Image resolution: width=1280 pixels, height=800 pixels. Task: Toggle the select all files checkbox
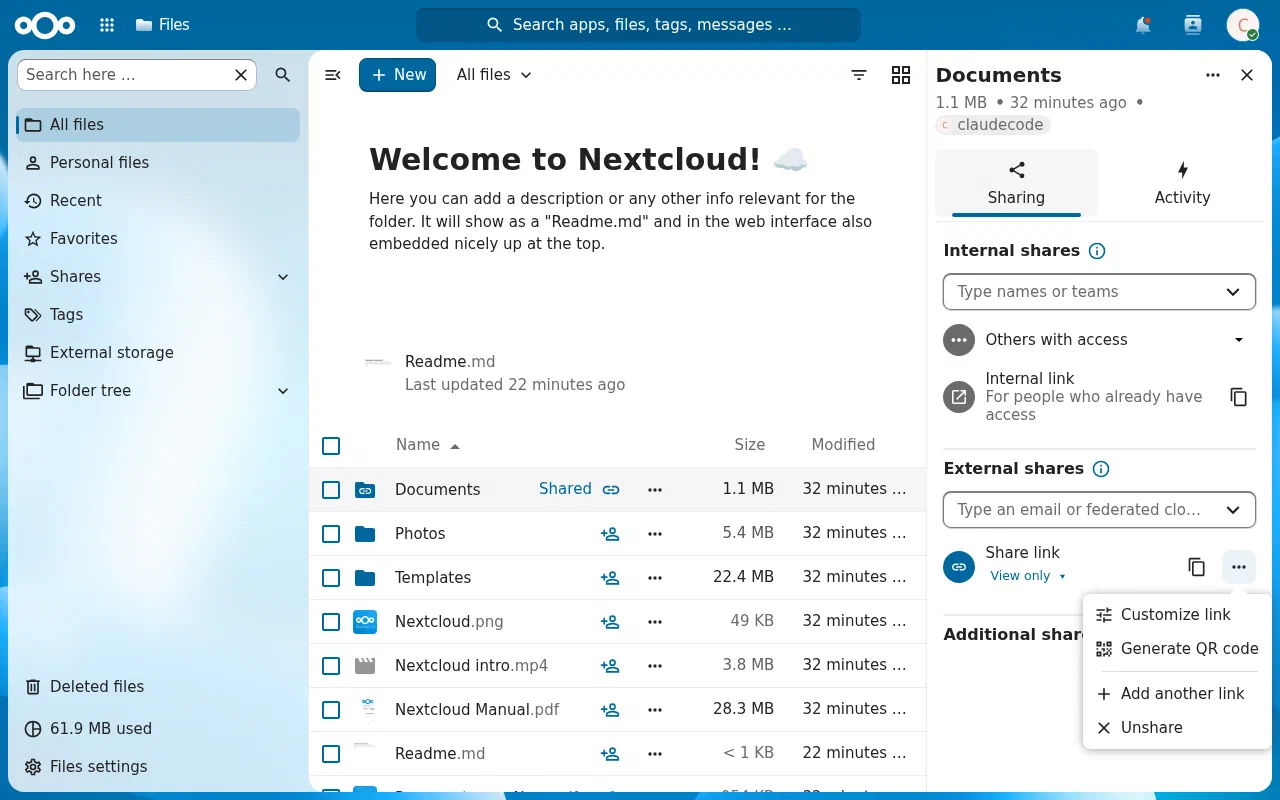pyautogui.click(x=331, y=446)
